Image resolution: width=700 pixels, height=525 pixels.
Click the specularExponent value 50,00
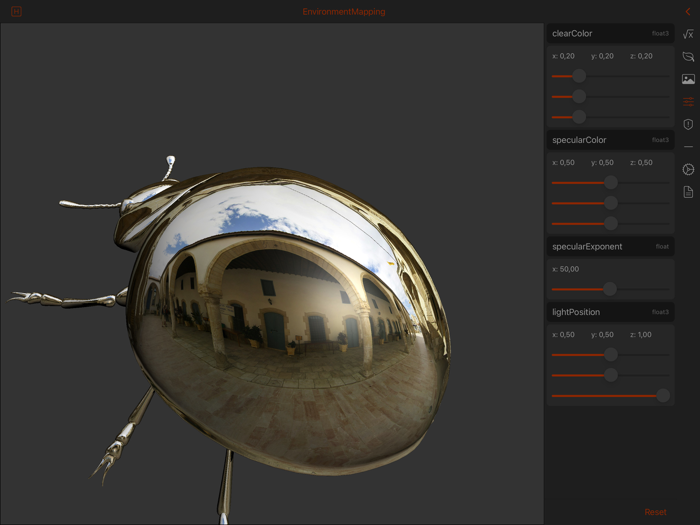pyautogui.click(x=566, y=269)
